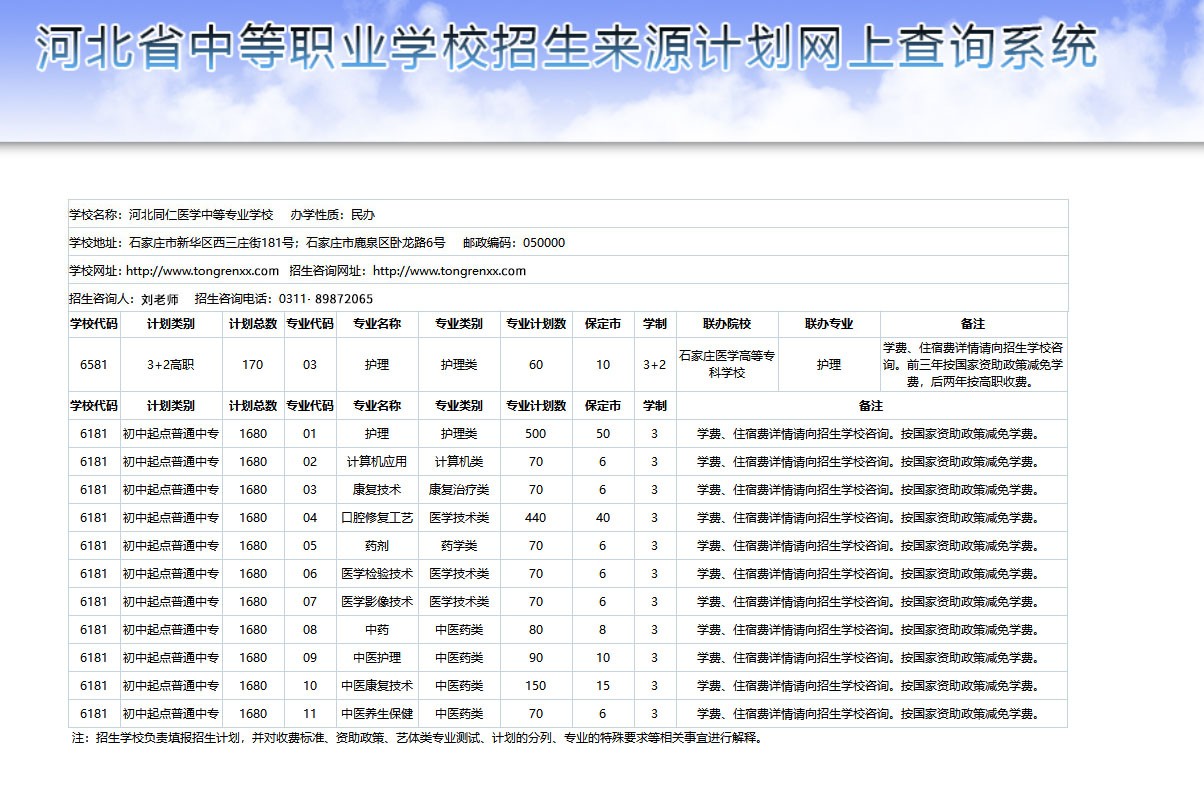1204x788 pixels.
Task: Click 保定市 value 15 cell
Action: click(x=603, y=686)
